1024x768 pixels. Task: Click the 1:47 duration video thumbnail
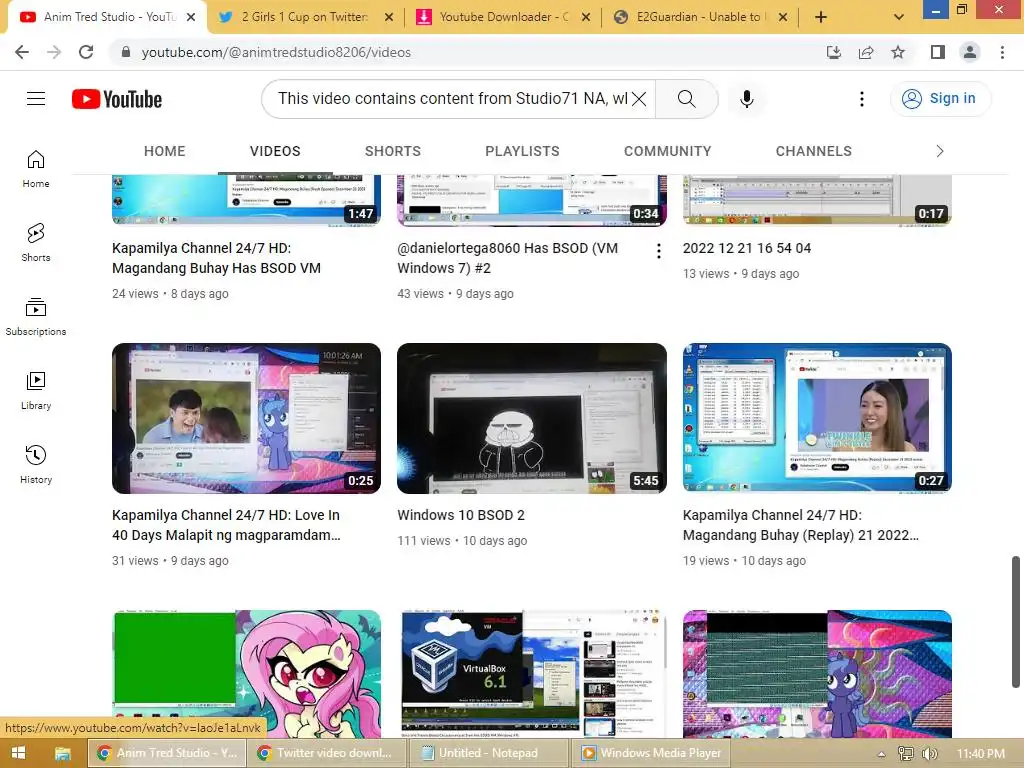[x=246, y=200]
